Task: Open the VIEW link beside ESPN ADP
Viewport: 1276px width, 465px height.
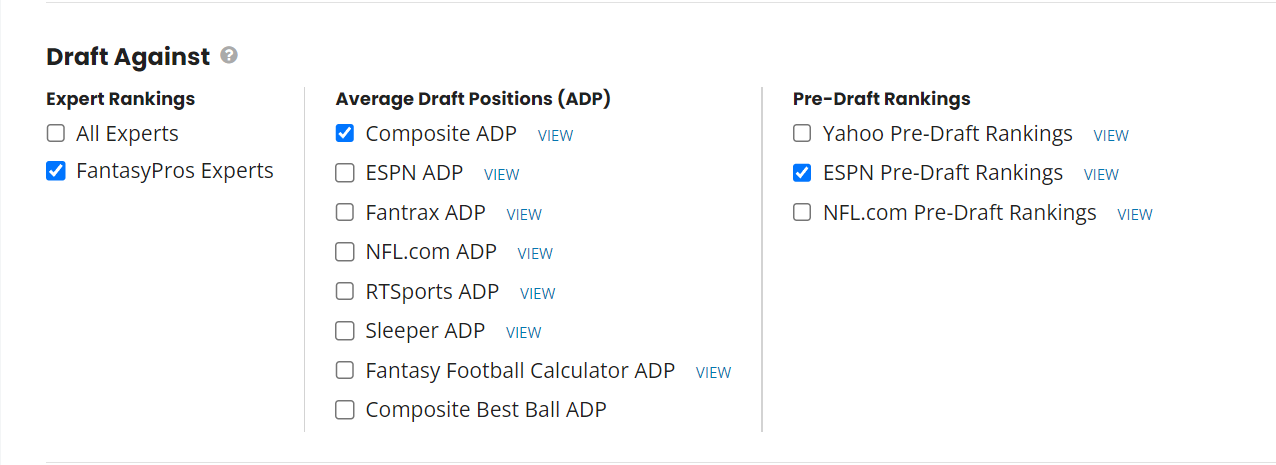Action: pos(502,174)
